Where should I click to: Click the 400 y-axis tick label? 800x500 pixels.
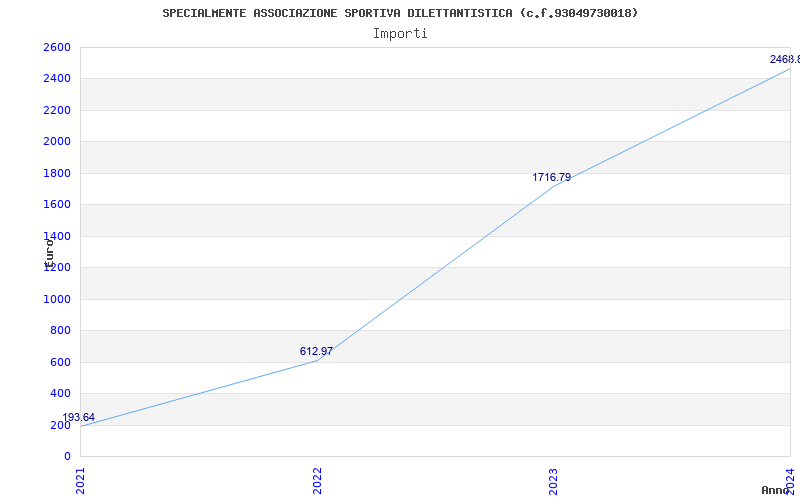tap(60, 393)
